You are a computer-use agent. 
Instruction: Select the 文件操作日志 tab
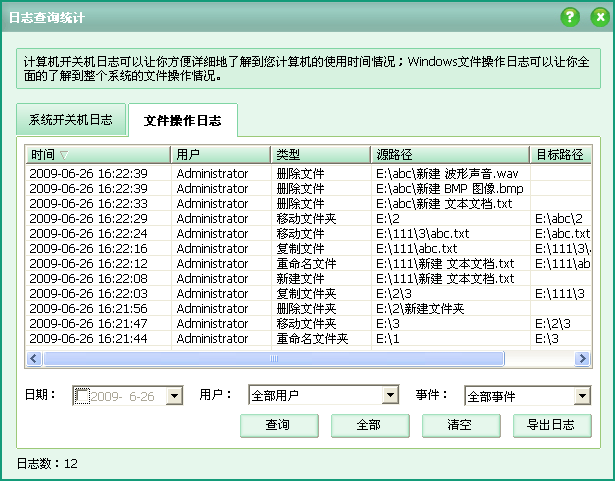[x=183, y=121]
